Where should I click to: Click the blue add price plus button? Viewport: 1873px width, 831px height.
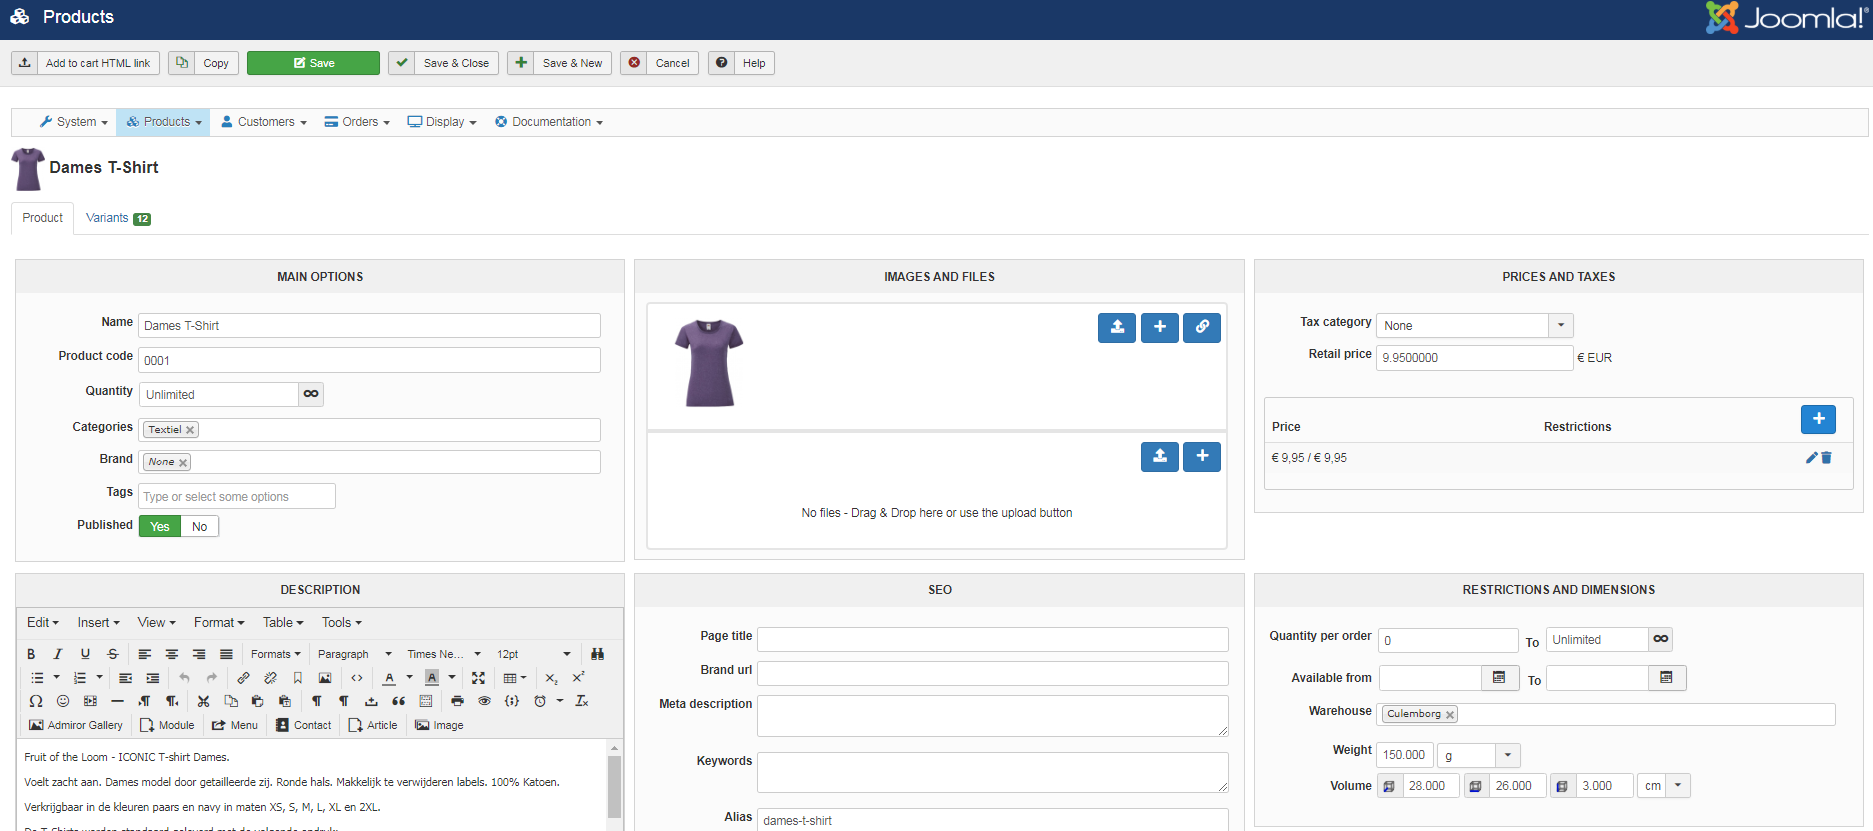(1817, 419)
